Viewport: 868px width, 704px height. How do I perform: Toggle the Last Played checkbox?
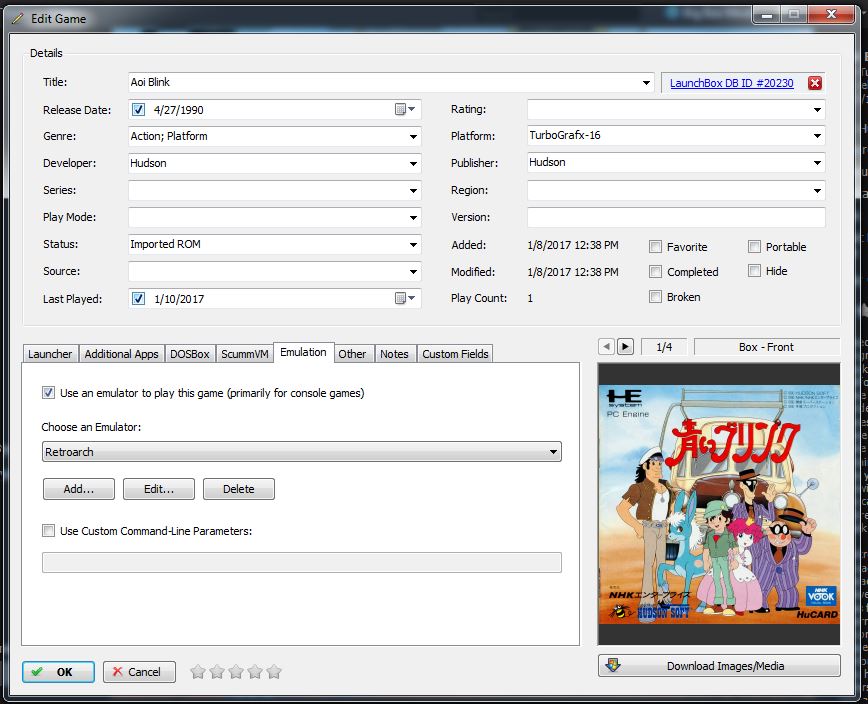[x=138, y=299]
